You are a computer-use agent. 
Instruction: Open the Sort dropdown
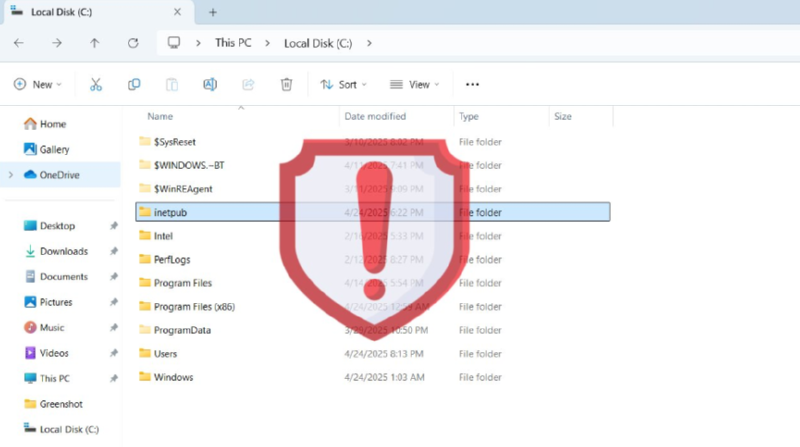(x=343, y=85)
